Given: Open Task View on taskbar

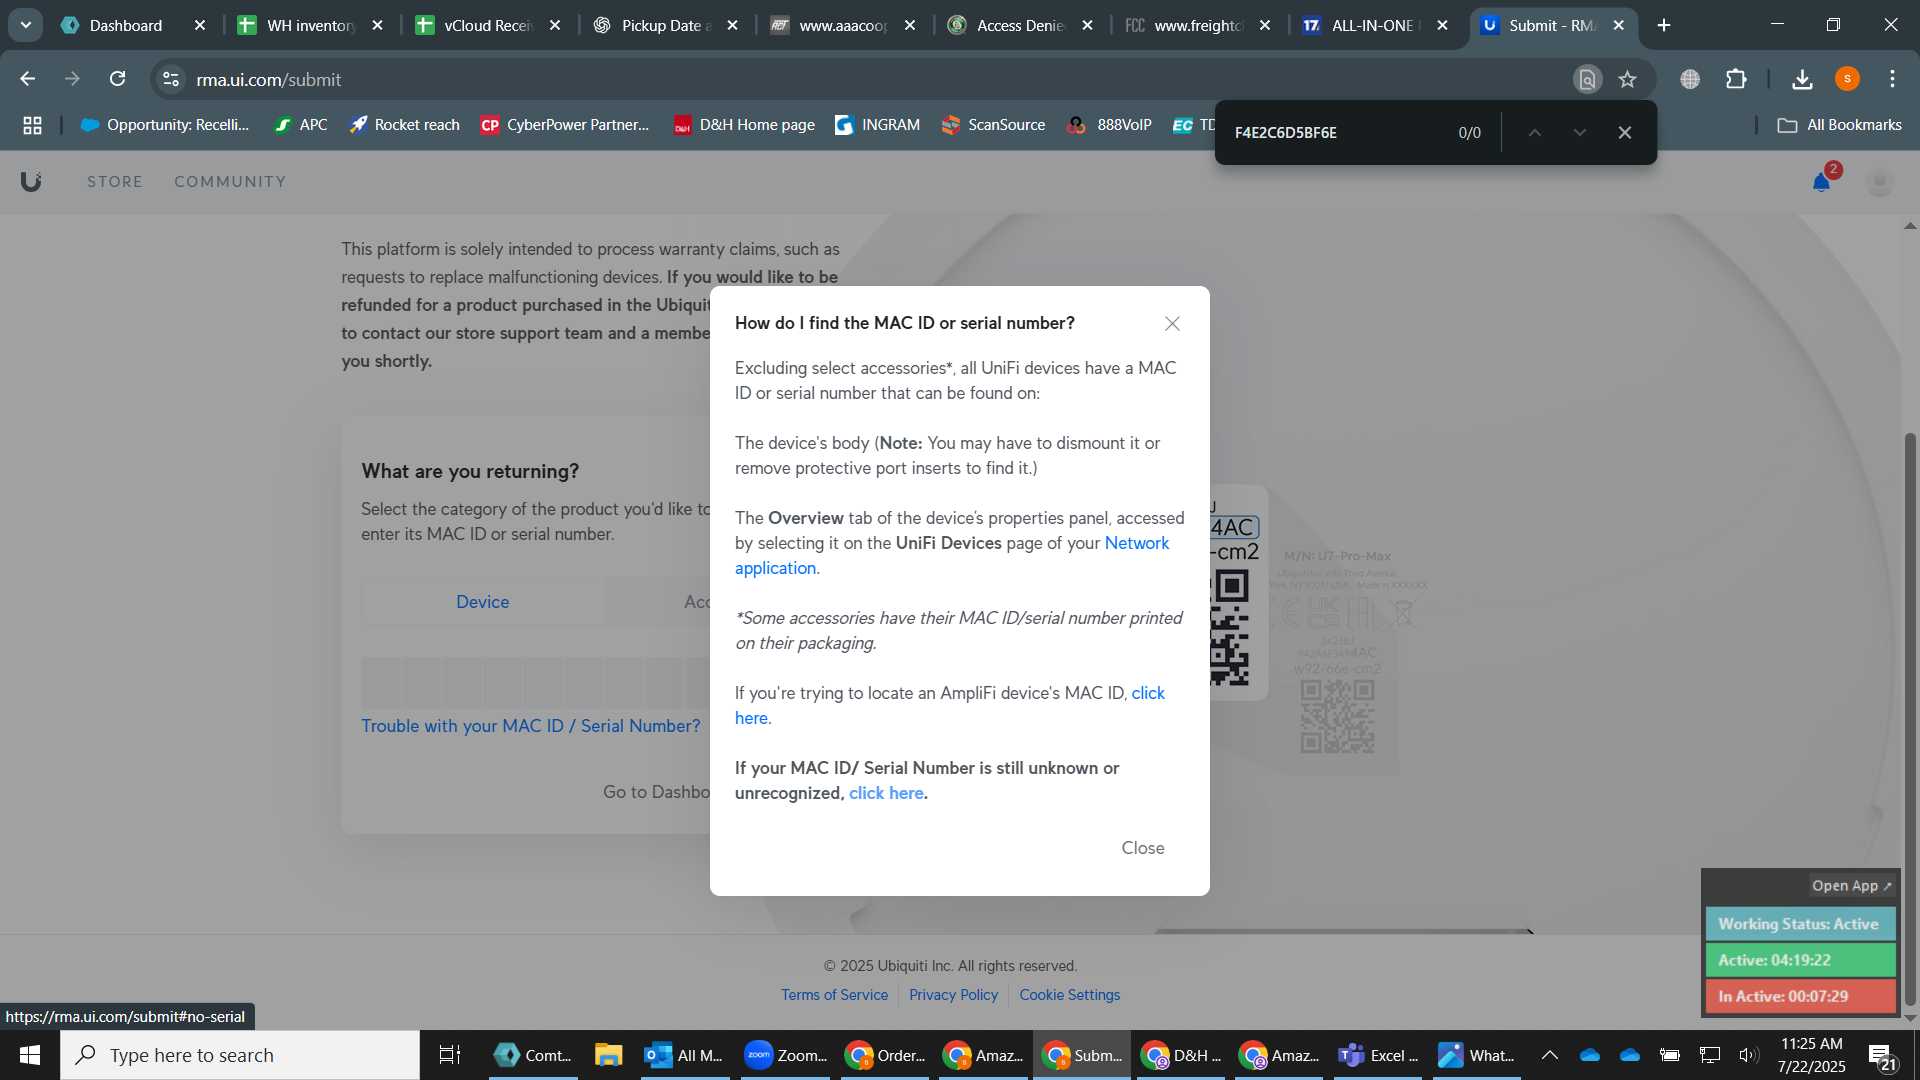Looking at the screenshot, I should coord(450,1055).
